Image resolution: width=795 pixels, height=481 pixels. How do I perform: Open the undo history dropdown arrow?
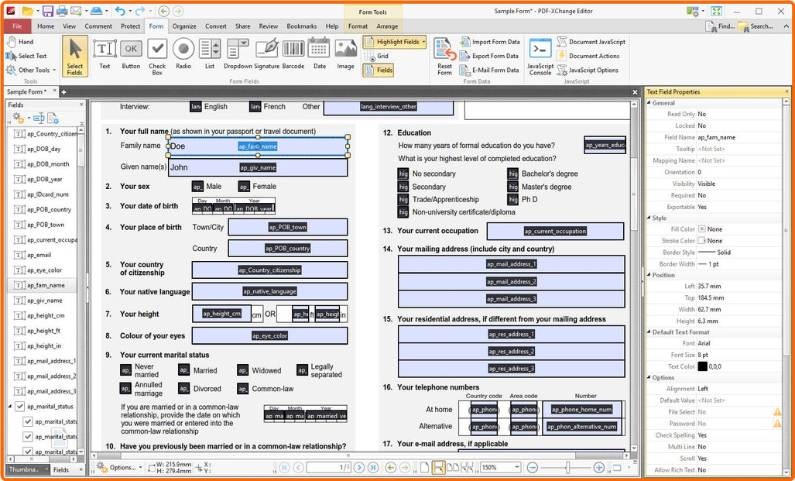pyautogui.click(x=130, y=11)
